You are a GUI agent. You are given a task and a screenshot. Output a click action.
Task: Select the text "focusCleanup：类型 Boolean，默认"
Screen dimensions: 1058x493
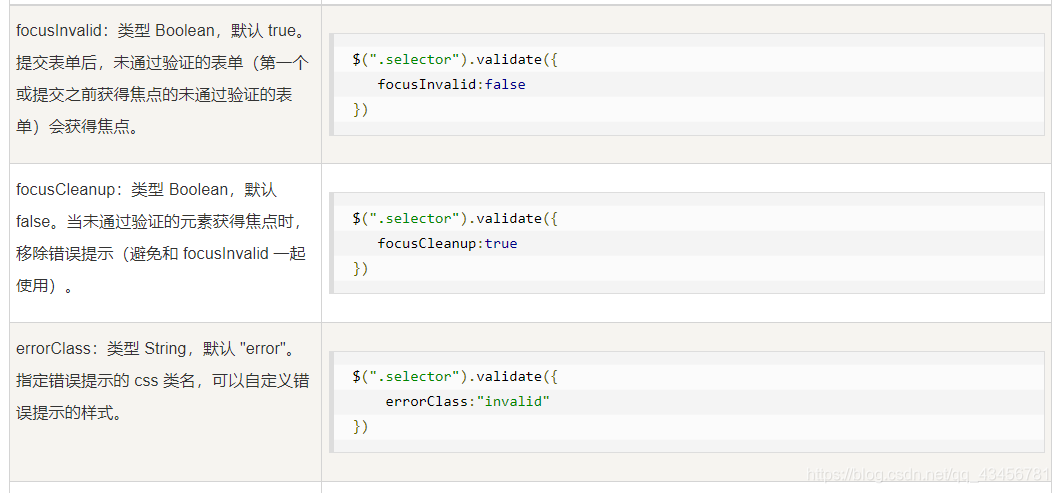click(146, 190)
